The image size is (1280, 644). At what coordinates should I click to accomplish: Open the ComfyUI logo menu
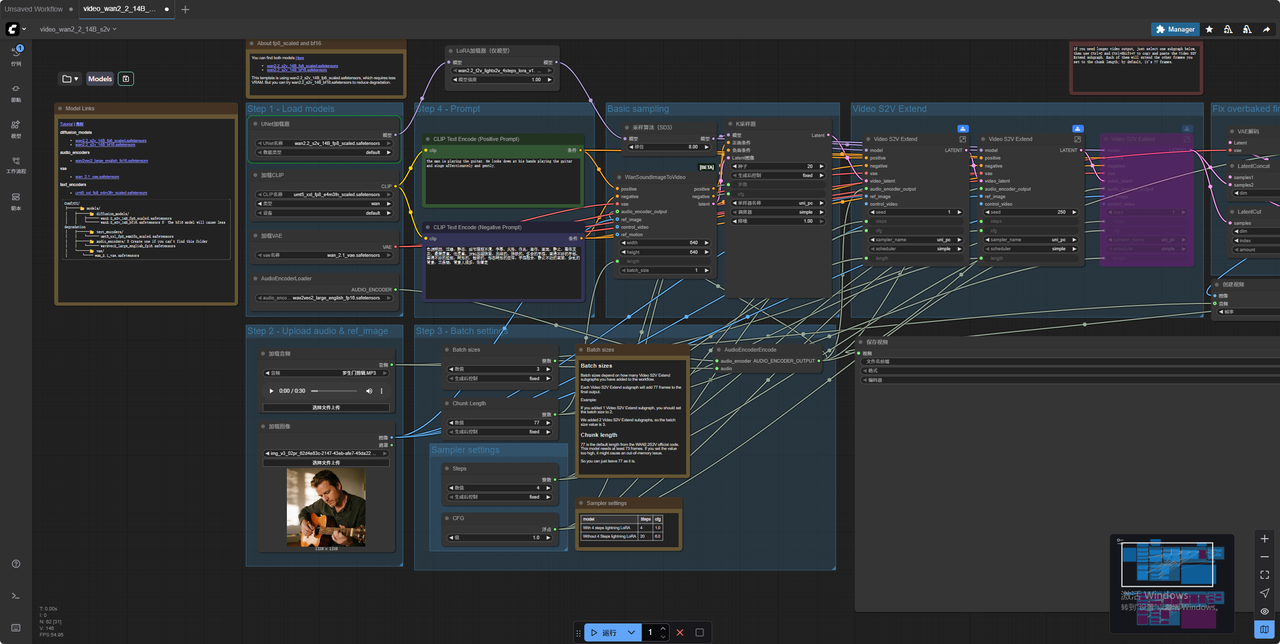click(16, 29)
